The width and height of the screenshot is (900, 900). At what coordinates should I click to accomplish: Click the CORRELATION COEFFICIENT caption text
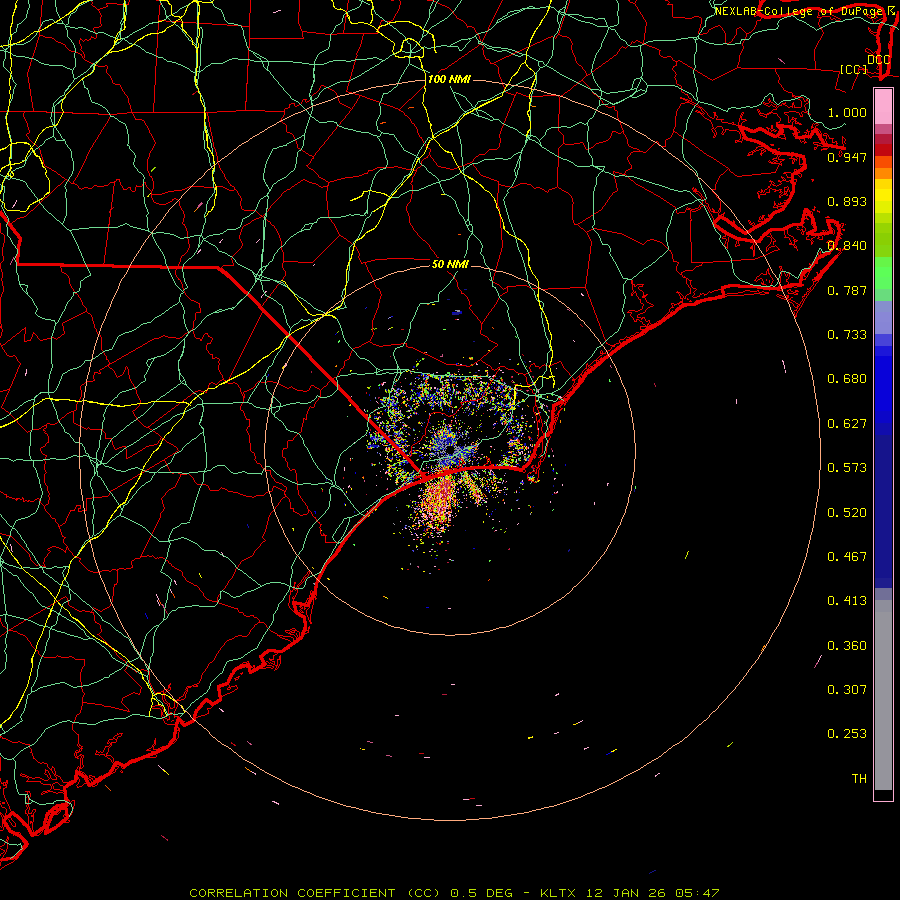point(292,893)
